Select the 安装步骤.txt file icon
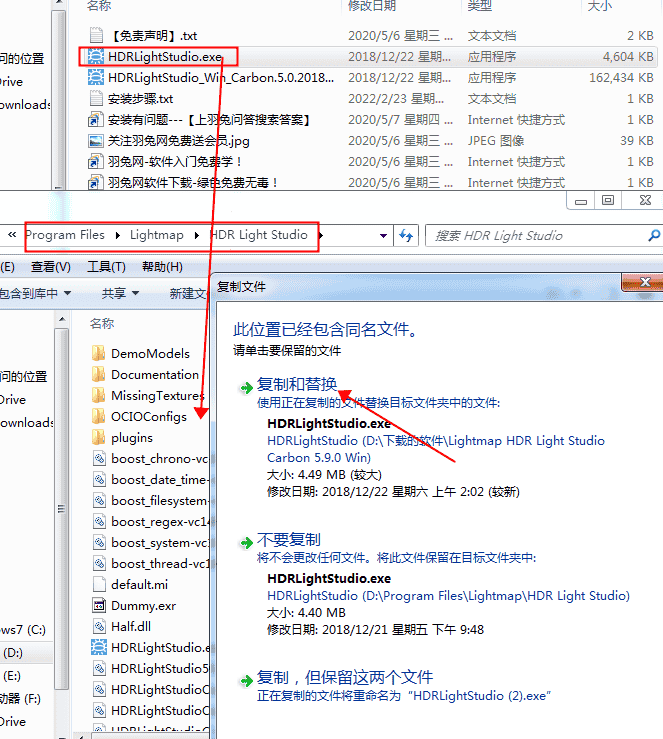663x739 pixels. (x=96, y=99)
